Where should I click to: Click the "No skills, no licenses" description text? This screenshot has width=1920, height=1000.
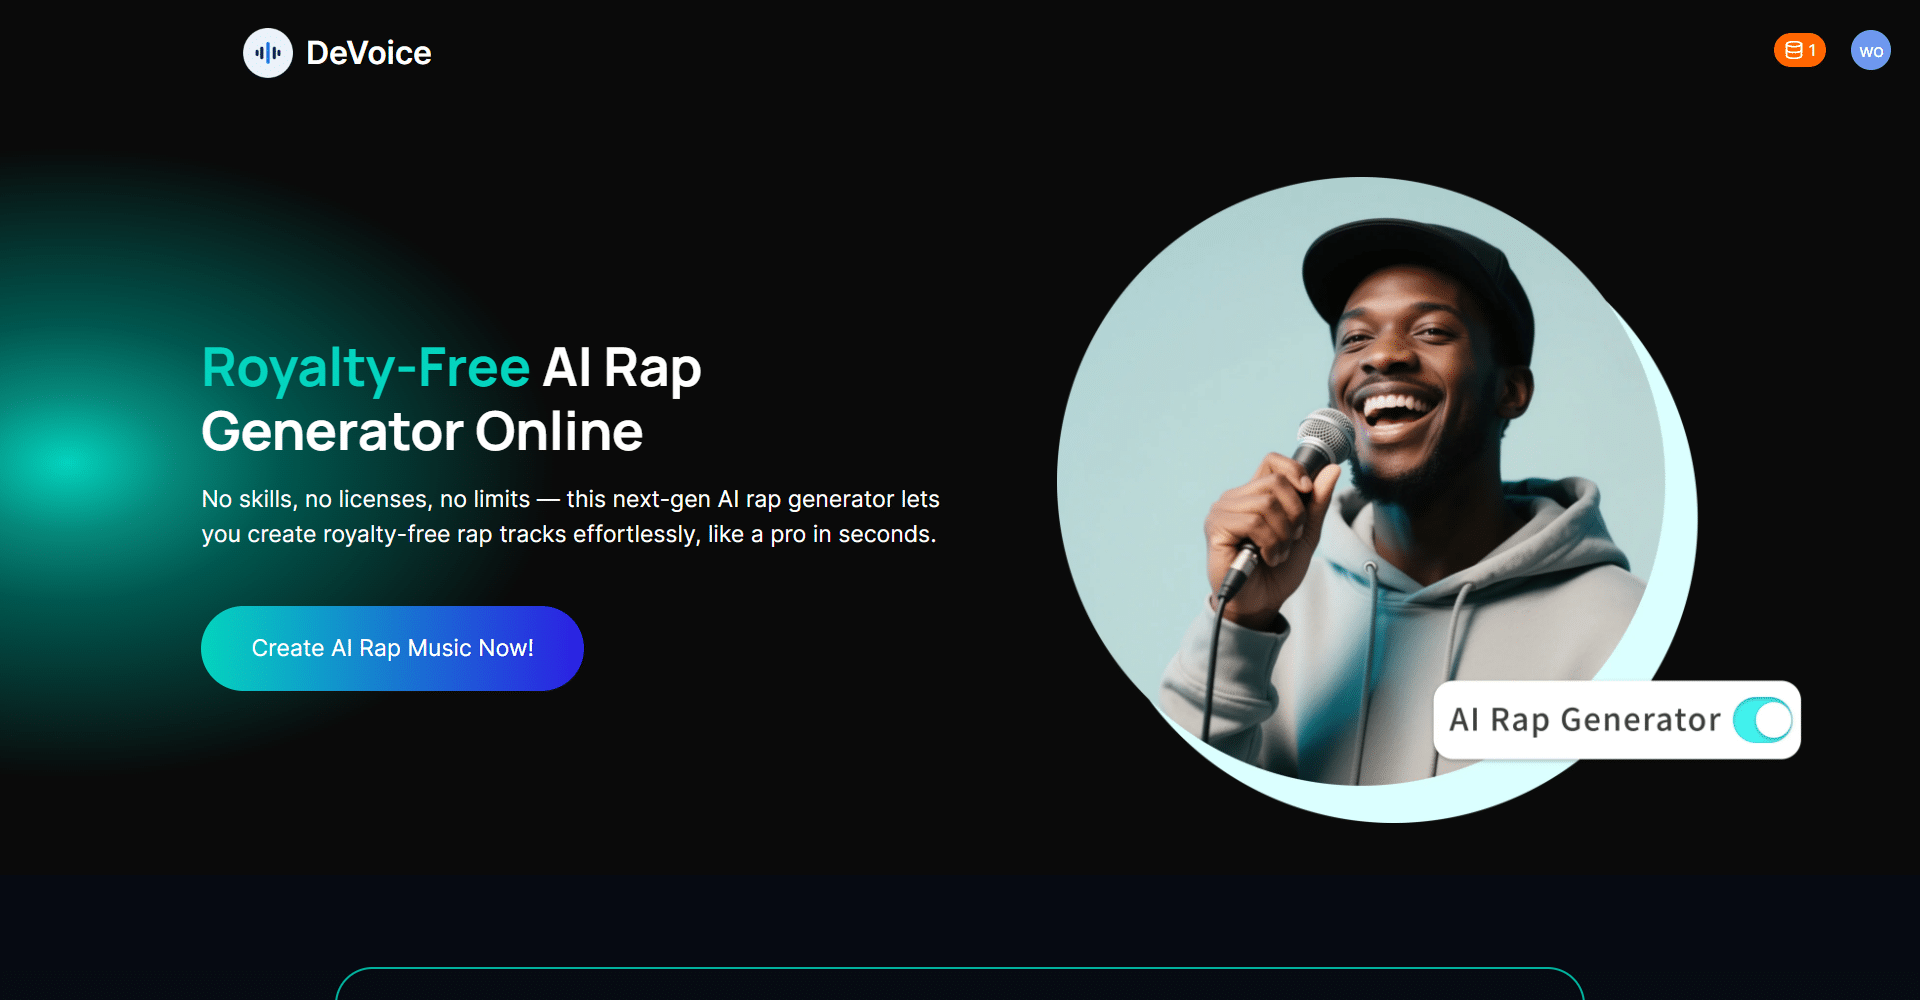point(570,516)
